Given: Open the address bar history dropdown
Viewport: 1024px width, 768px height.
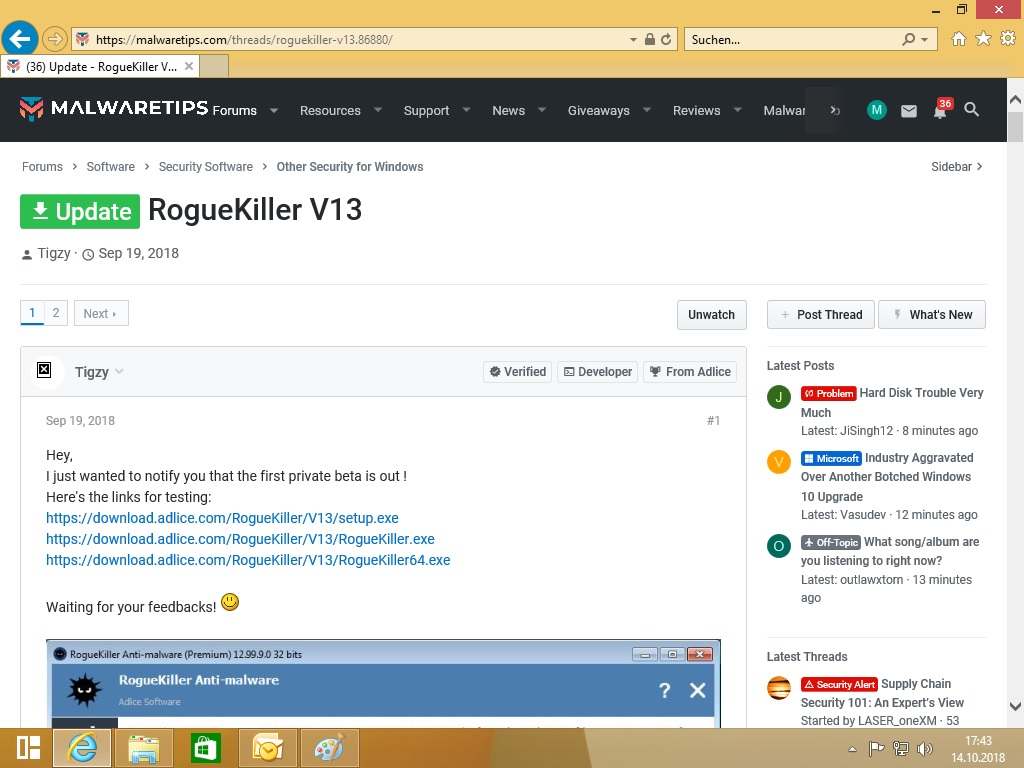Looking at the screenshot, I should pos(633,40).
